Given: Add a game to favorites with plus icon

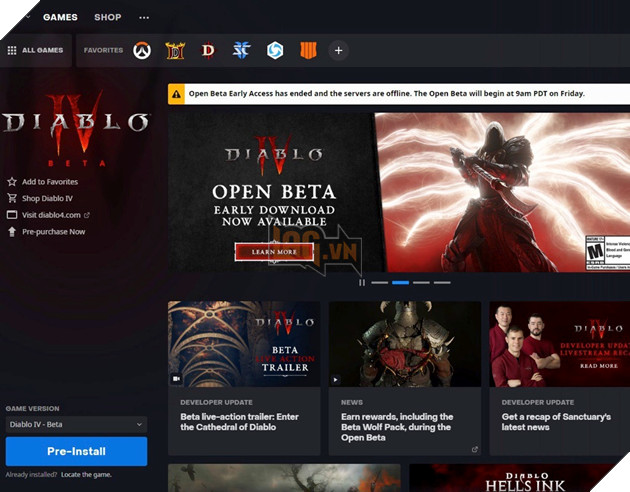Looking at the screenshot, I should (x=339, y=51).
